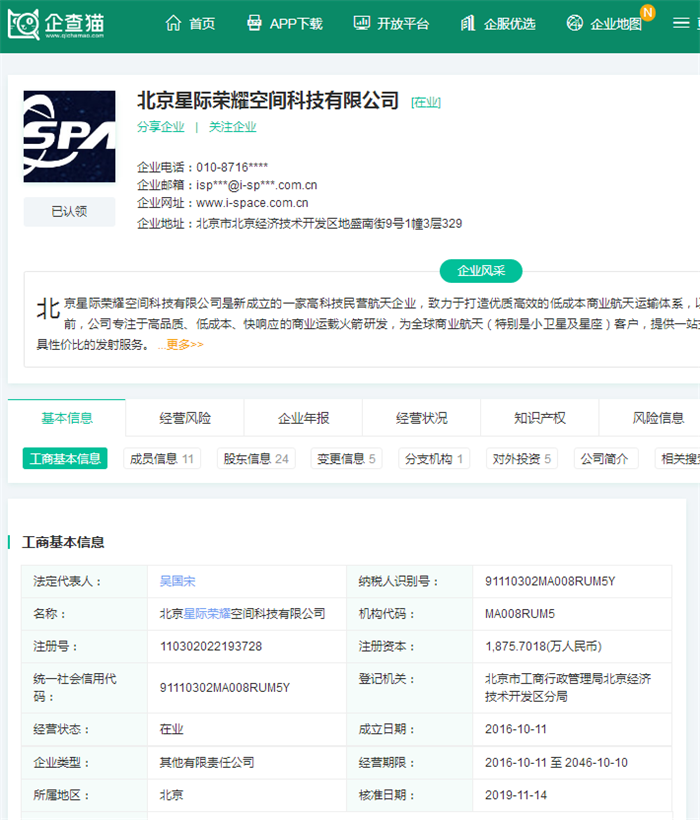Click the 成立日期 value 2016-10-11
The height and width of the screenshot is (820, 700).
coord(515,729)
